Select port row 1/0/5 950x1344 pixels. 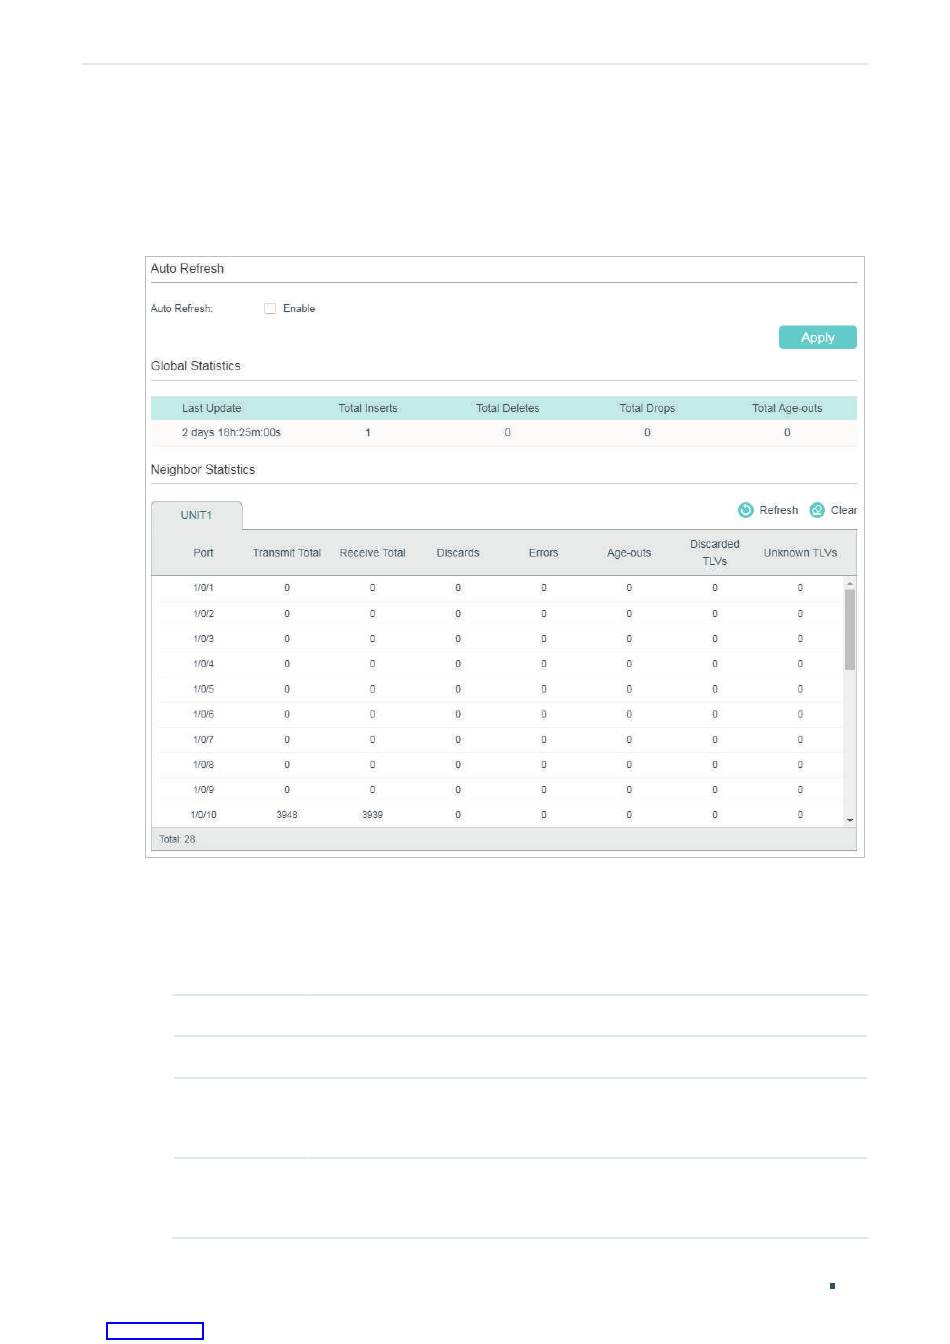tap(498, 689)
